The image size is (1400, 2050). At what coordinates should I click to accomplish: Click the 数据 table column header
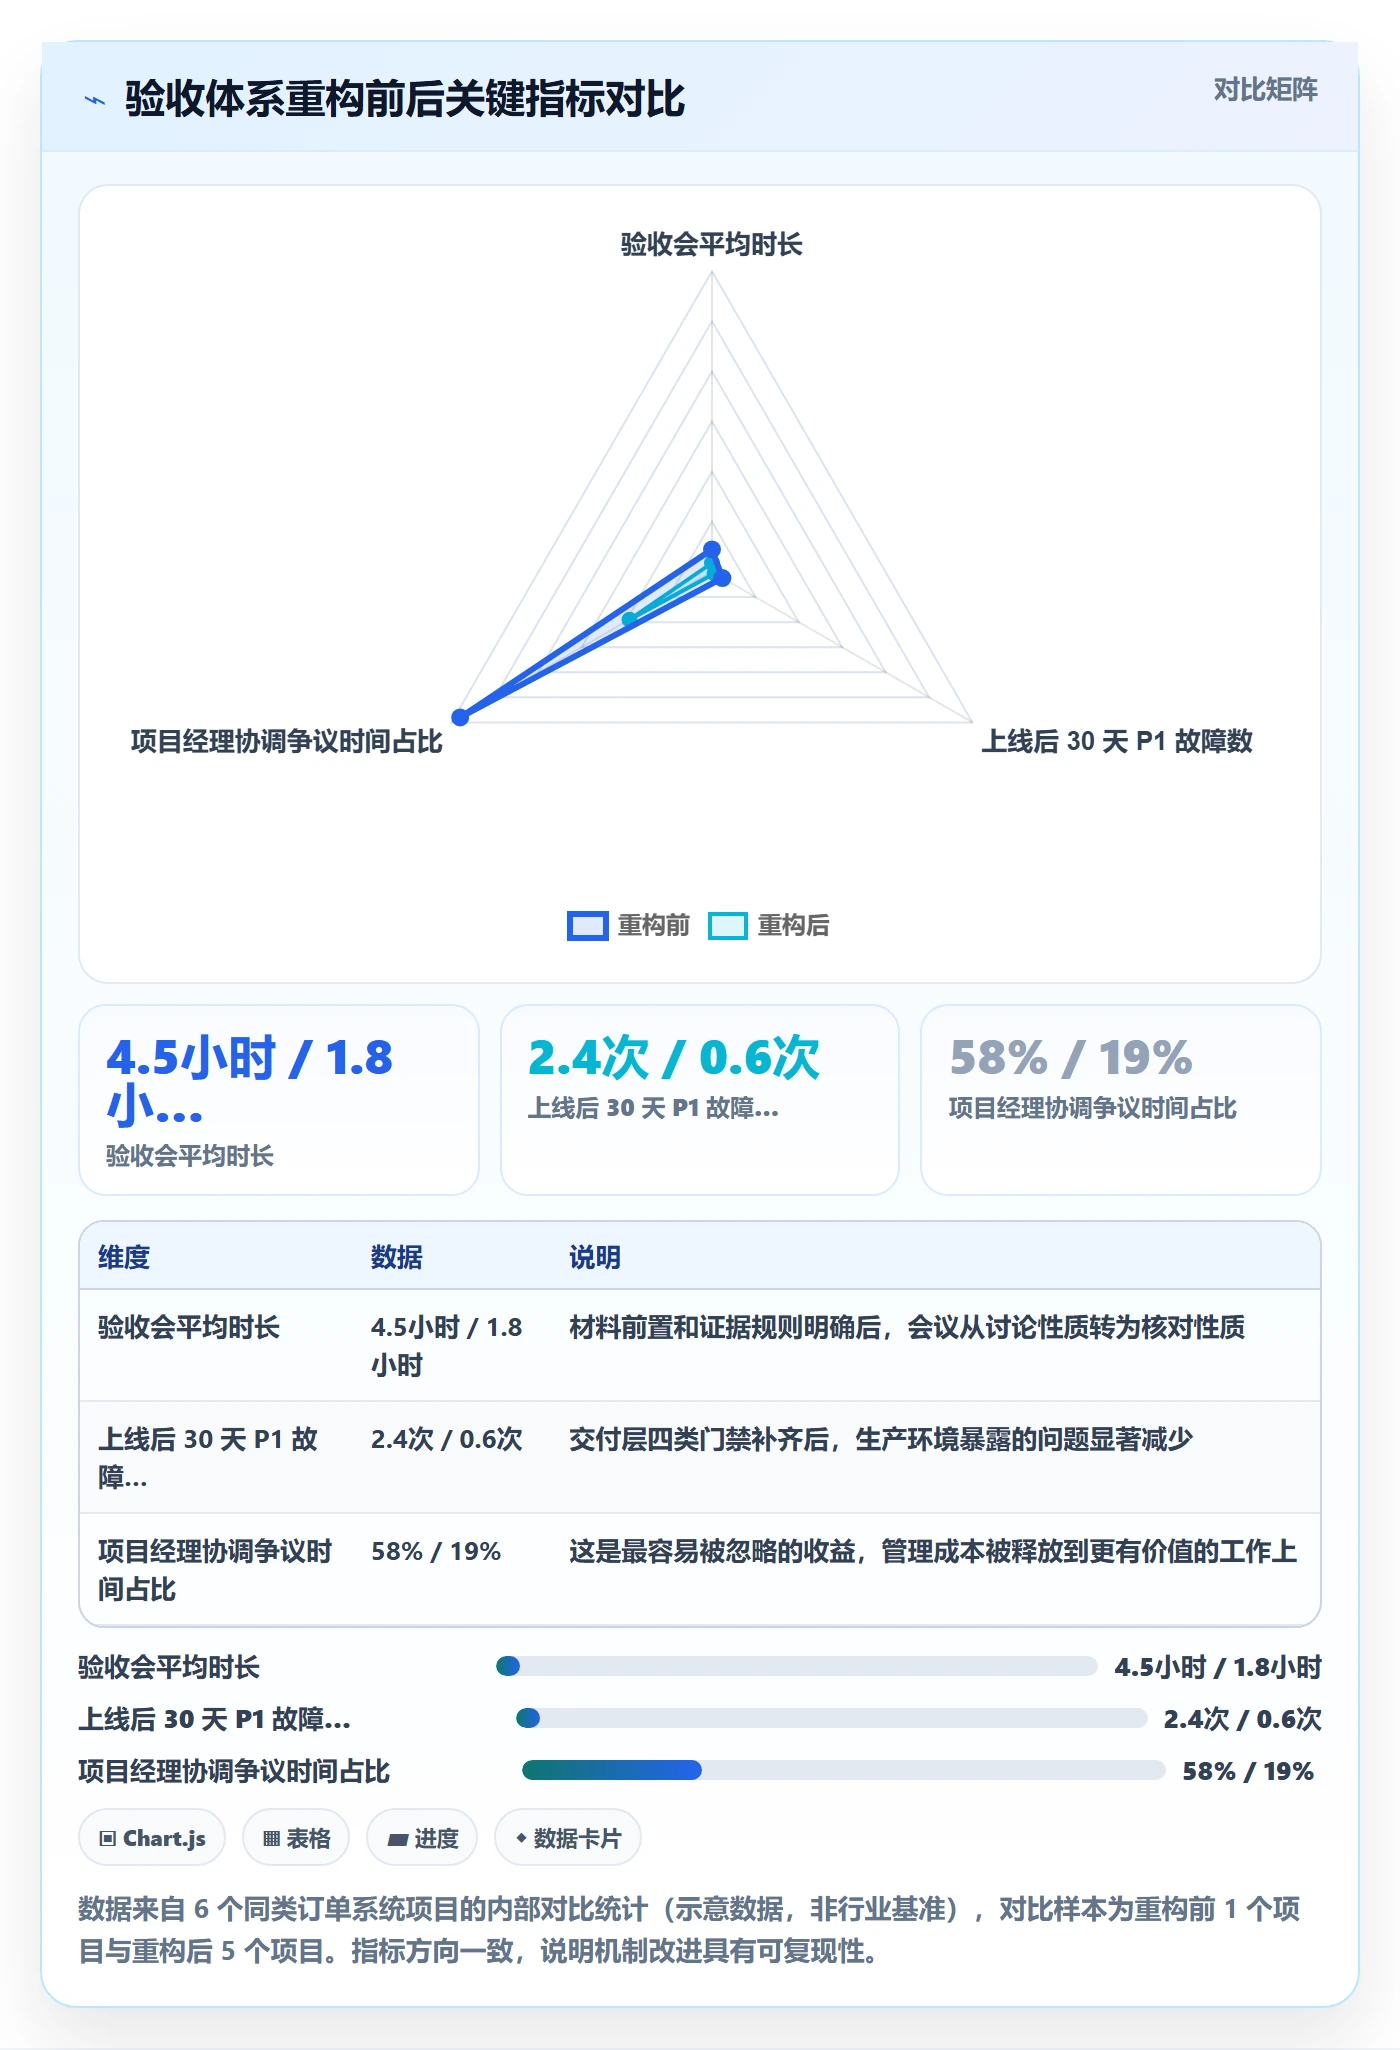(x=396, y=1257)
